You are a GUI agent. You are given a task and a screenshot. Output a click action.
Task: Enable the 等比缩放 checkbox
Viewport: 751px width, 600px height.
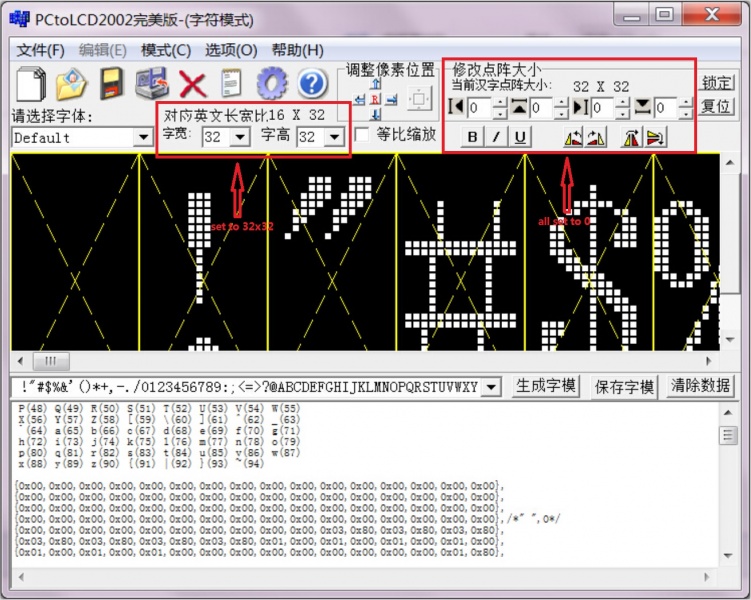362,134
